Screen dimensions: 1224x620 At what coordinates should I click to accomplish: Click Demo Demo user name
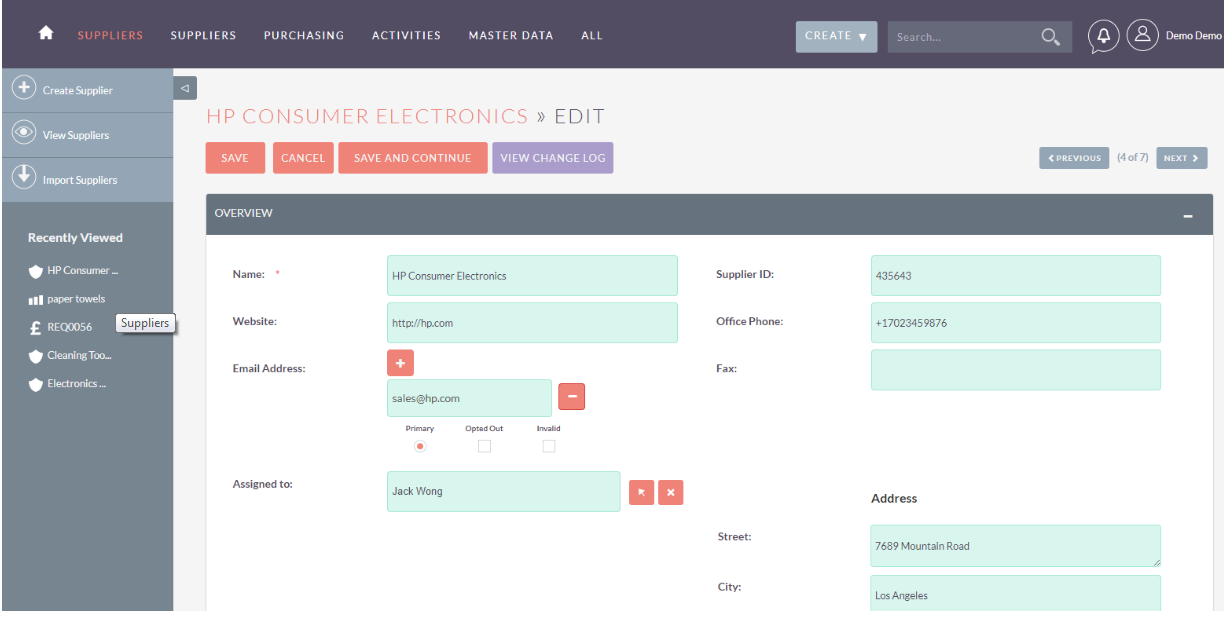pos(1193,36)
